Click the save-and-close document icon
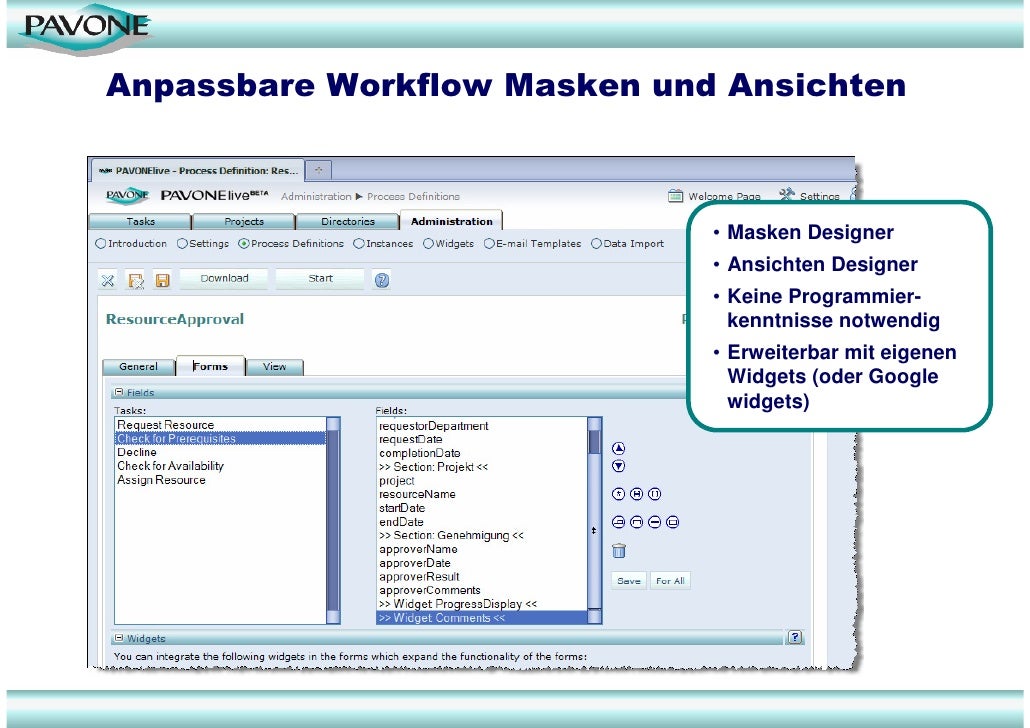The image size is (1030, 728). tap(135, 281)
